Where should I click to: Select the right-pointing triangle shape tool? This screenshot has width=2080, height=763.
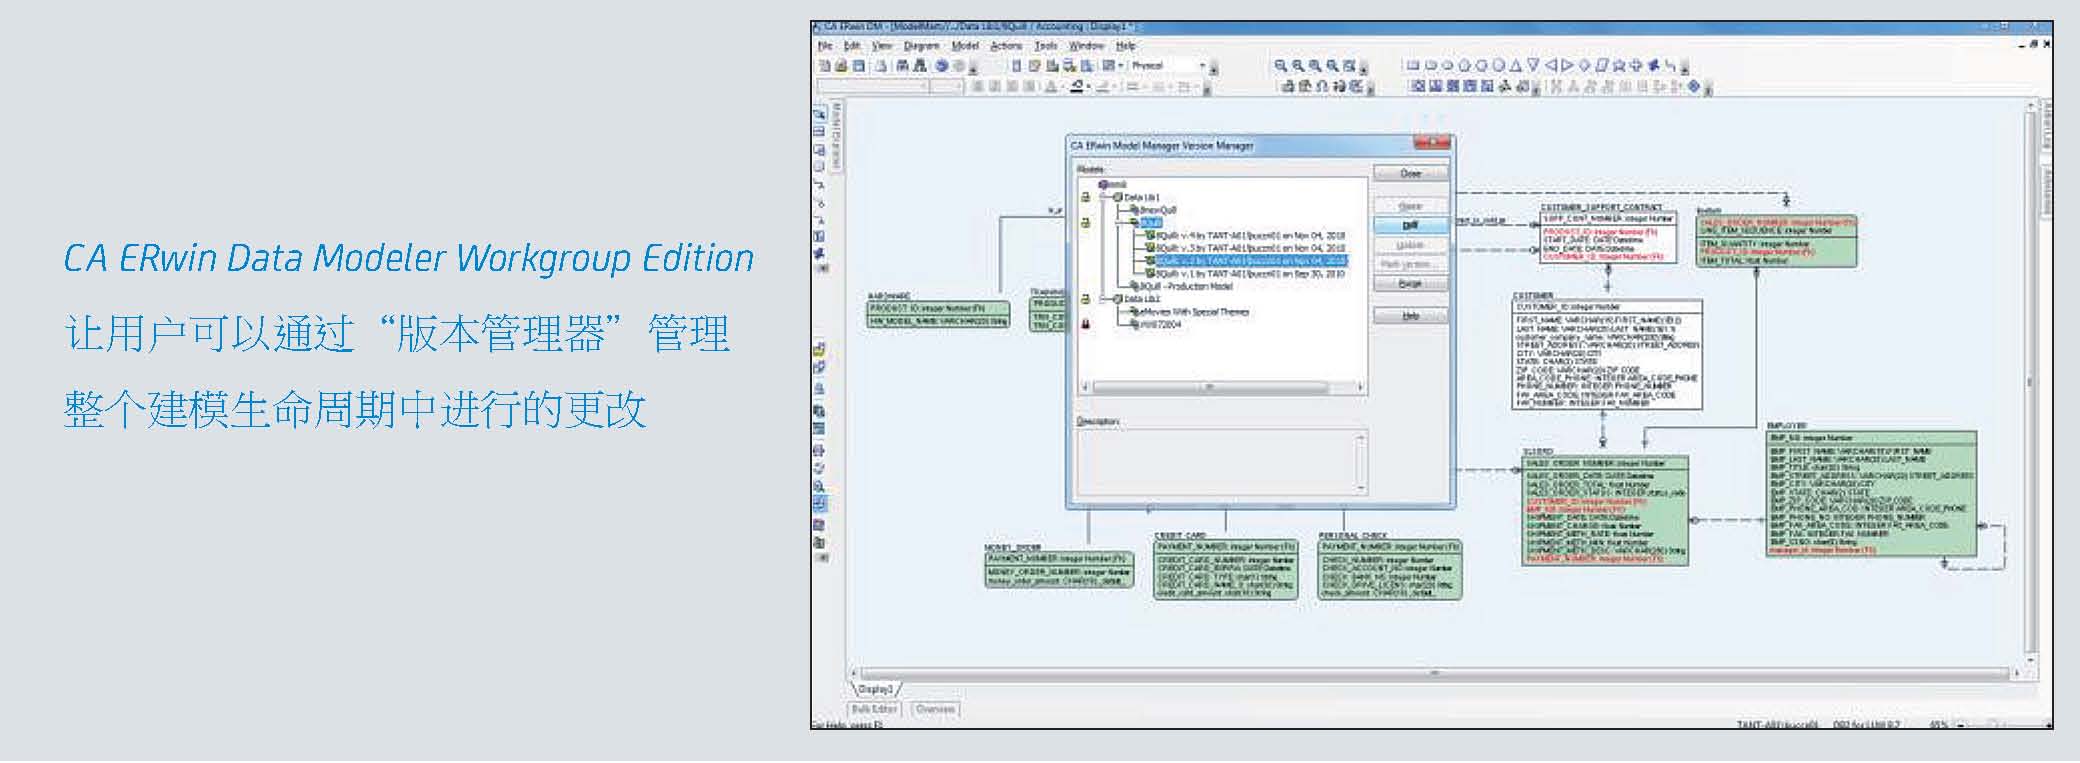pyautogui.click(x=1568, y=65)
